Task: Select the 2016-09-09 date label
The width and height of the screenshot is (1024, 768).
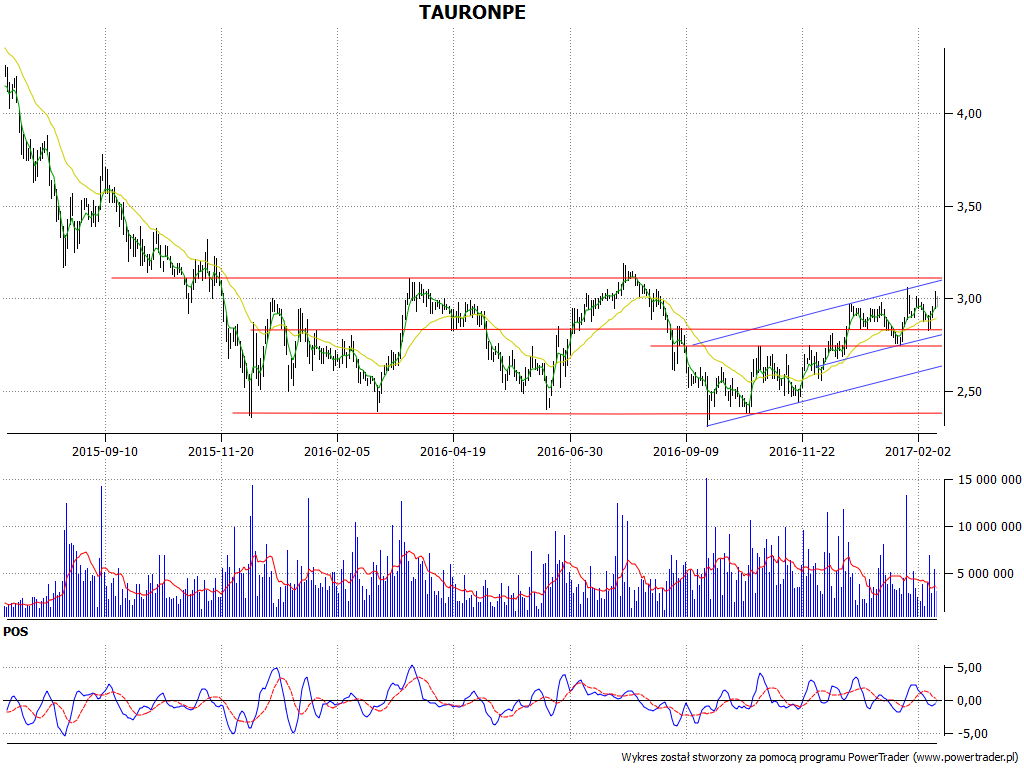Action: click(686, 451)
